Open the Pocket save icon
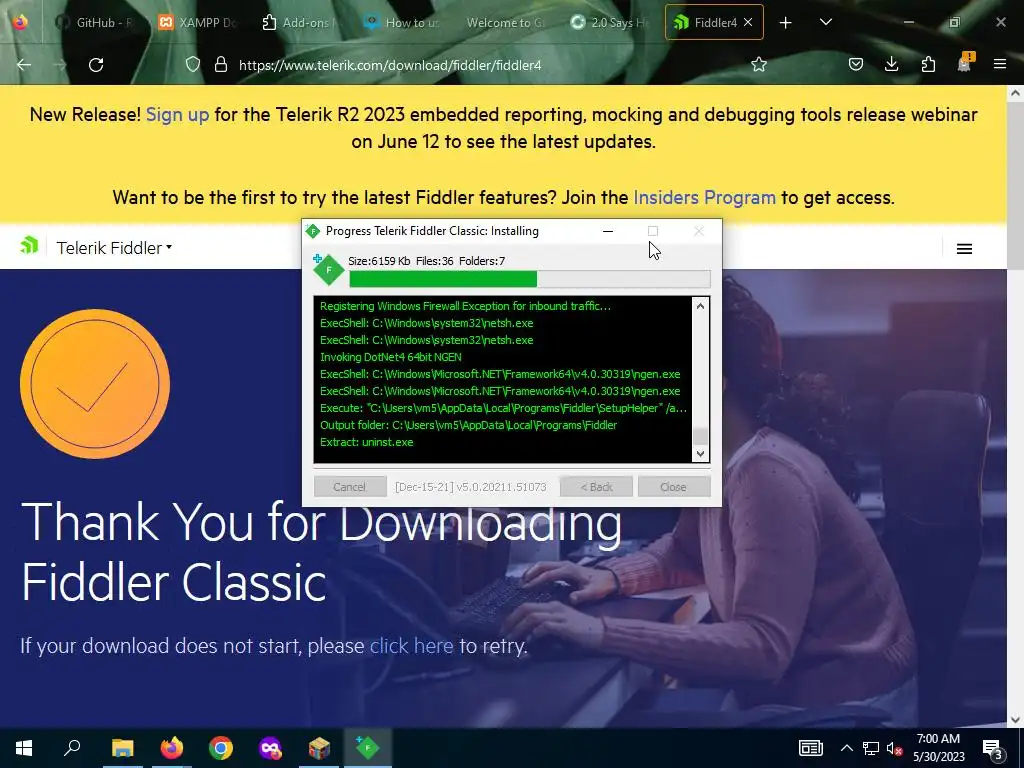 pyautogui.click(x=856, y=65)
